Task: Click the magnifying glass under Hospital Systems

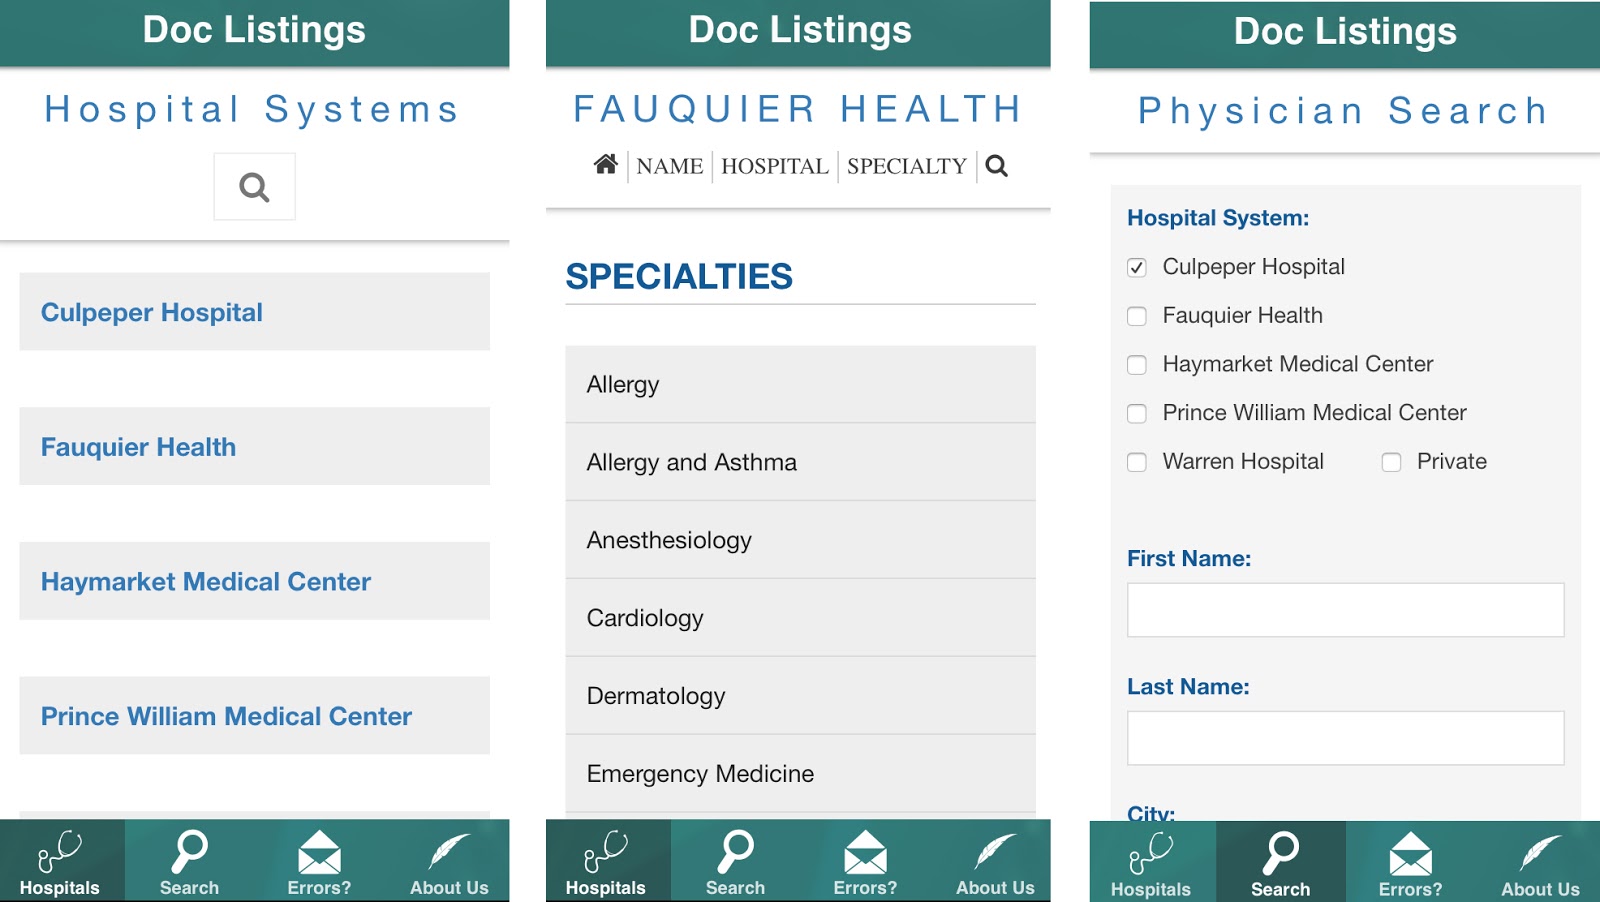Action: pos(254,186)
